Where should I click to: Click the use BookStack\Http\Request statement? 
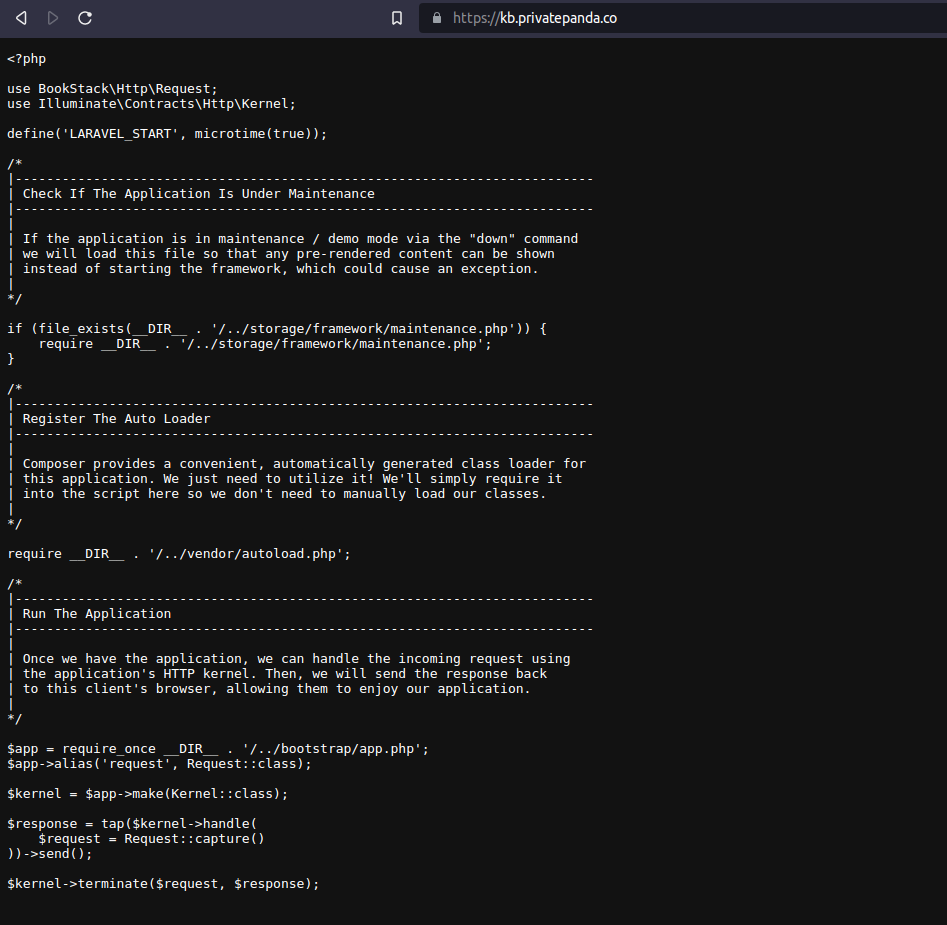click(x=112, y=88)
